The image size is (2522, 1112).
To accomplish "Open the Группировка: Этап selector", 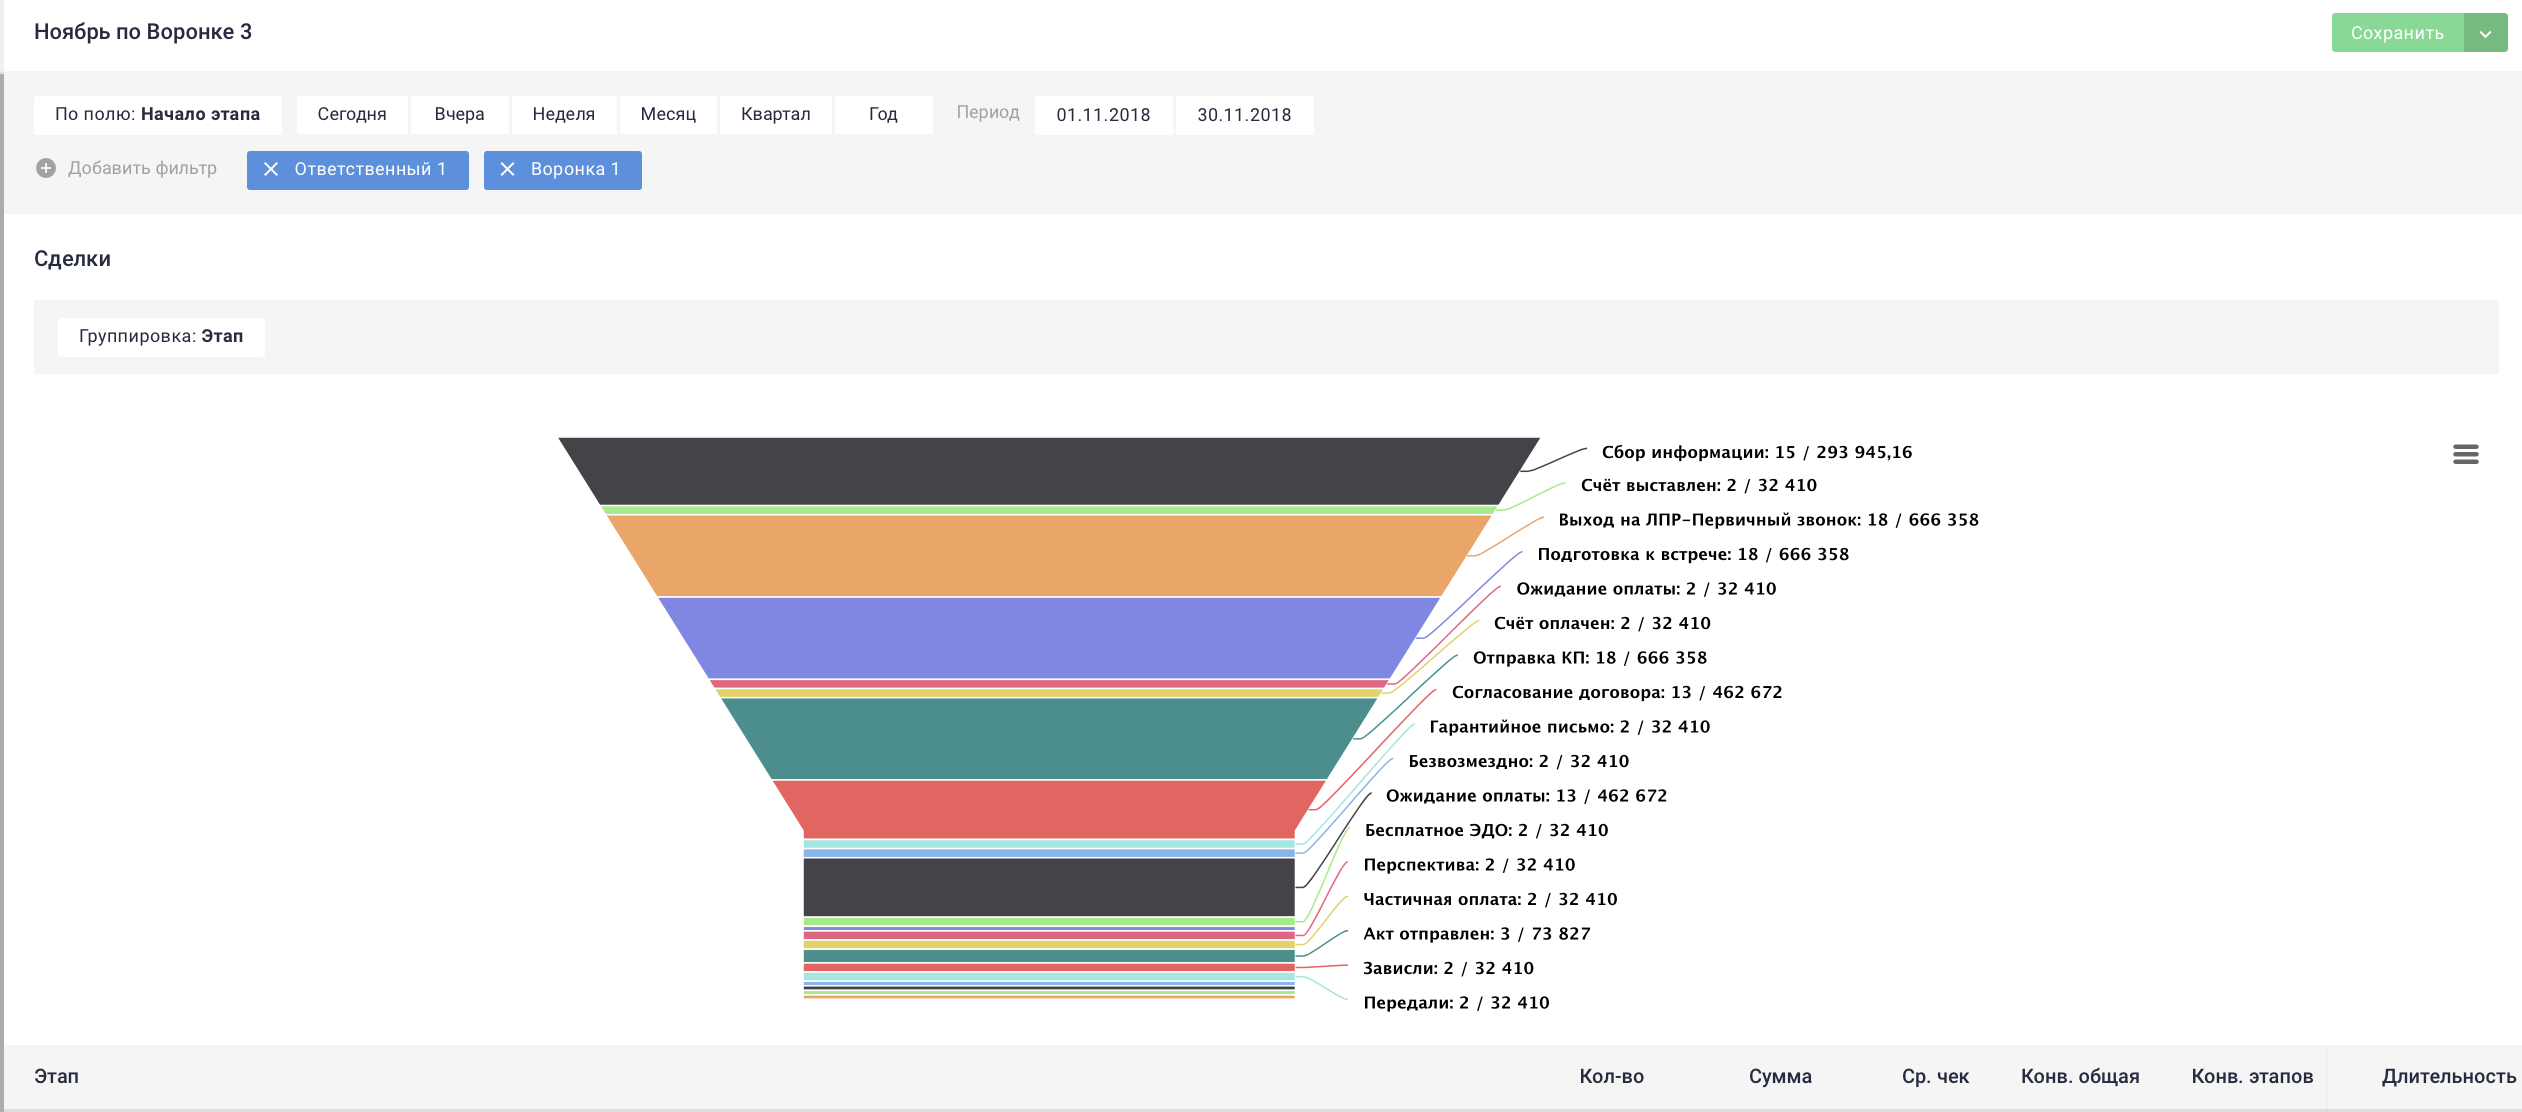I will click(161, 337).
